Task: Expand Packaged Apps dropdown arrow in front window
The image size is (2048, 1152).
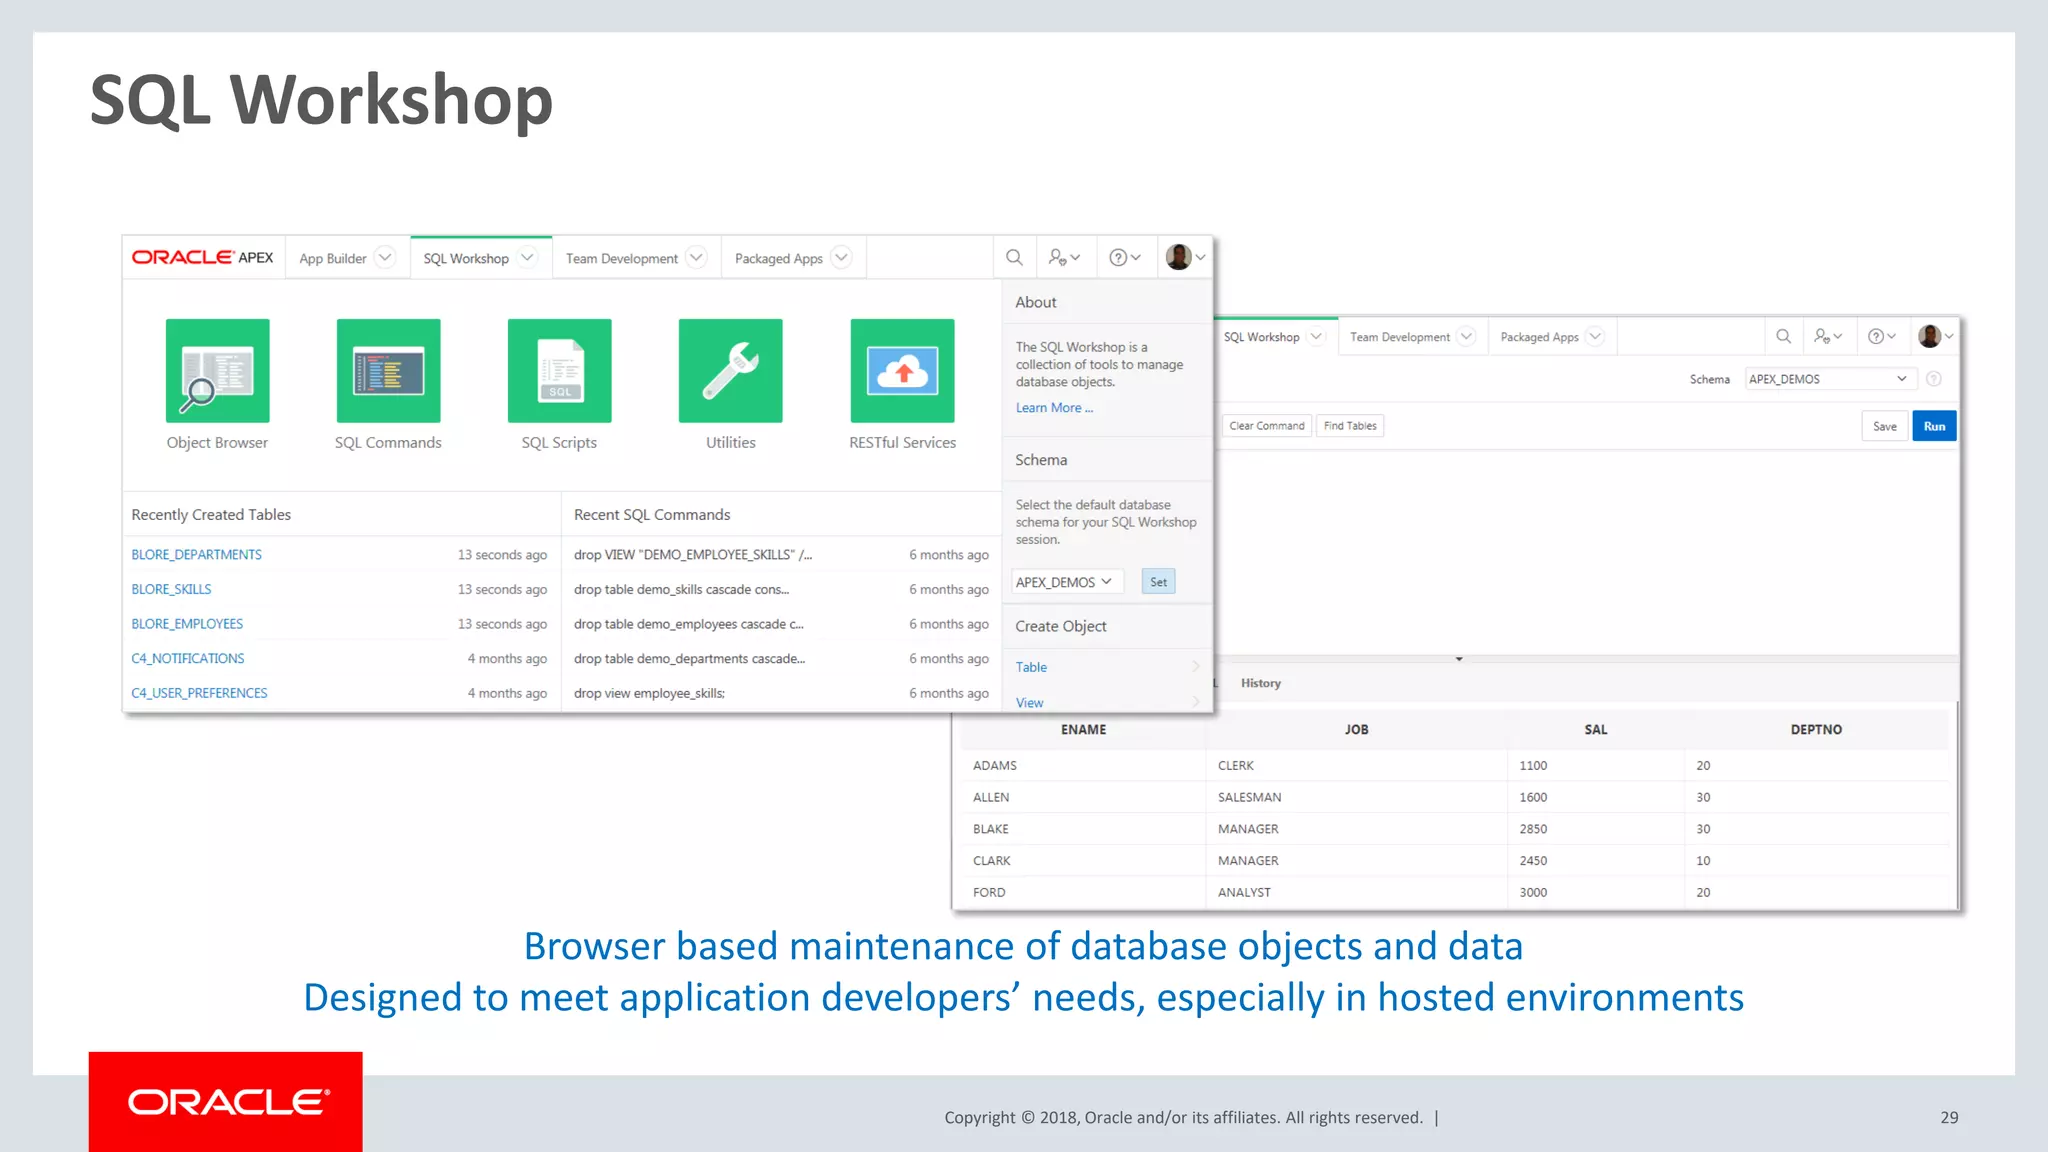Action: [841, 258]
